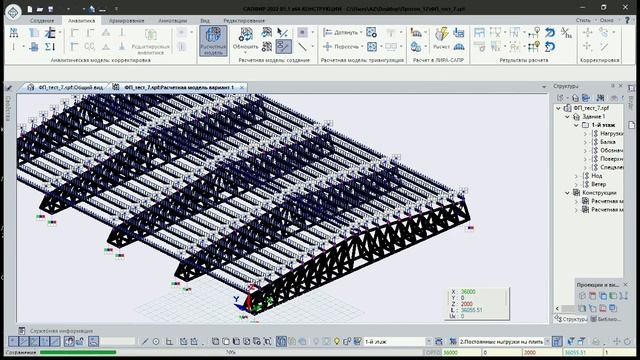
Task: Open the document tab list dropdown arrow
Action: pos(544,87)
